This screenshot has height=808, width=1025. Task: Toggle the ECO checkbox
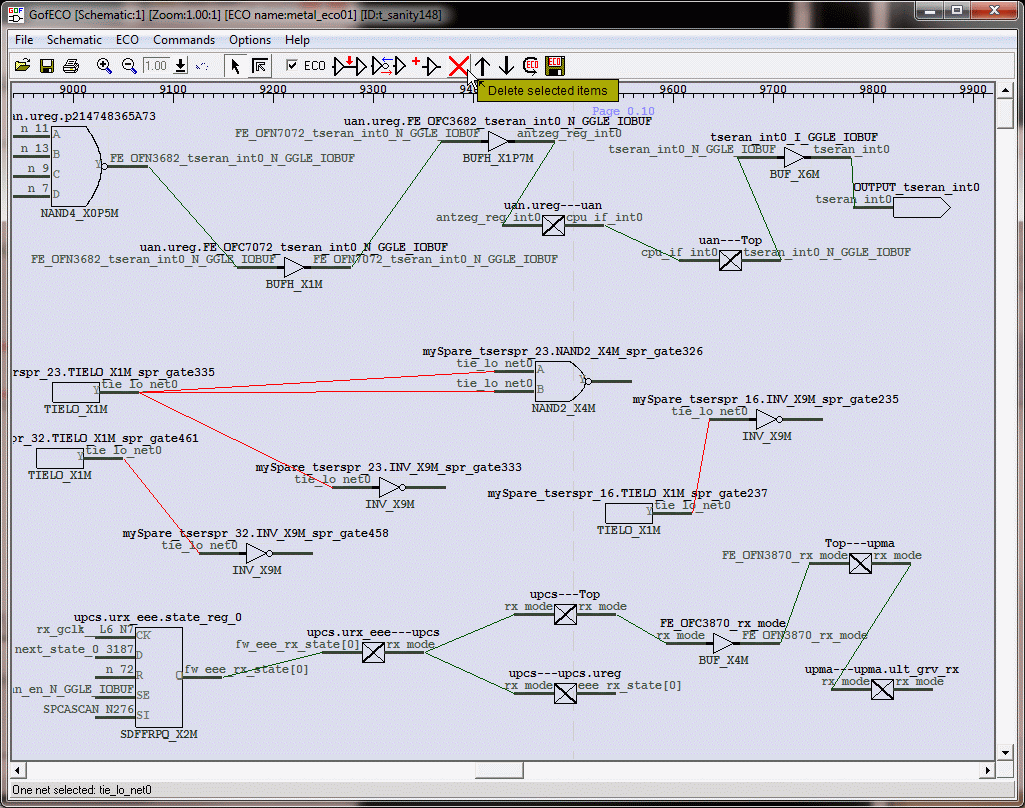pyautogui.click(x=292, y=66)
